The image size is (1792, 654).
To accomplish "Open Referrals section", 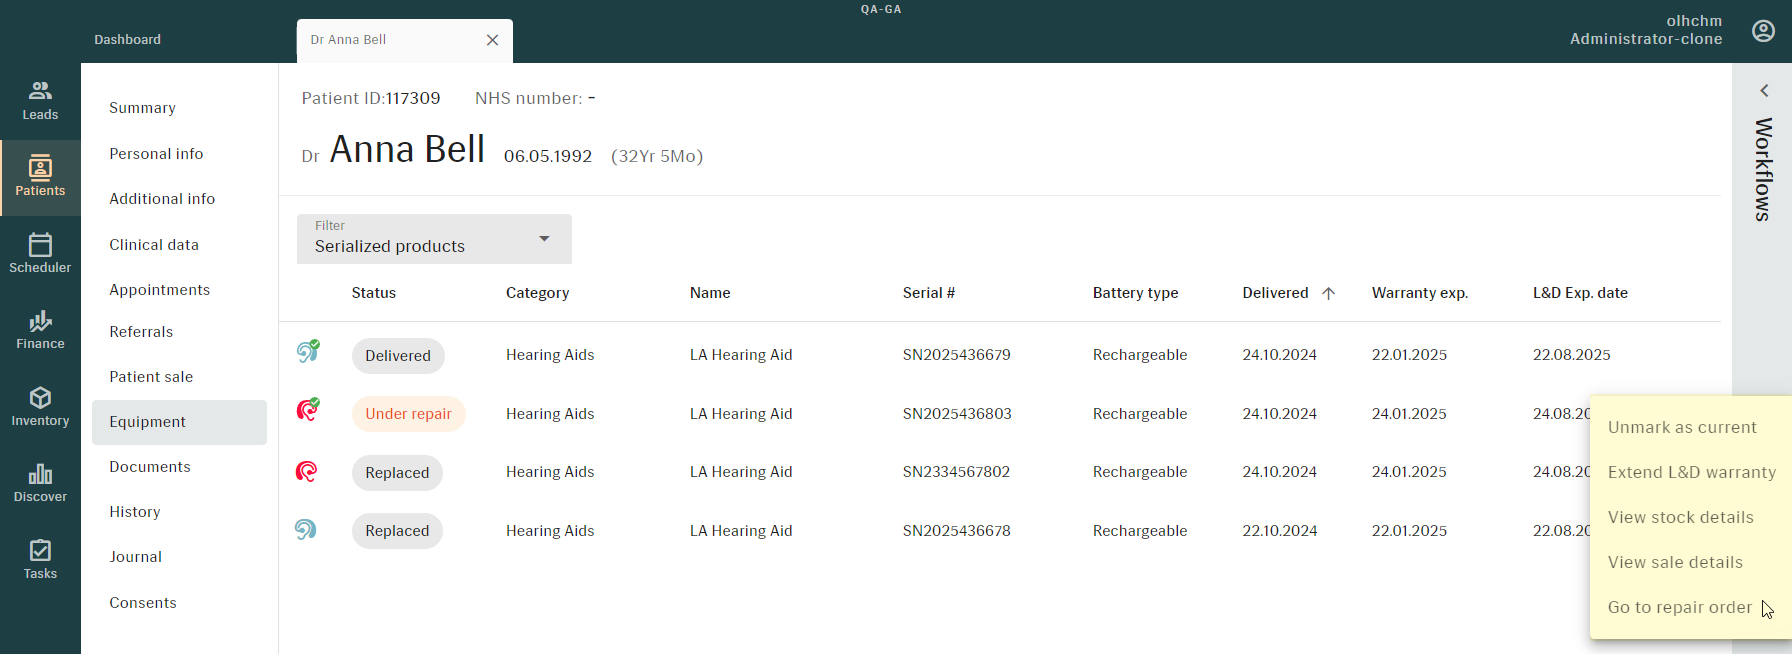I will 141,332.
